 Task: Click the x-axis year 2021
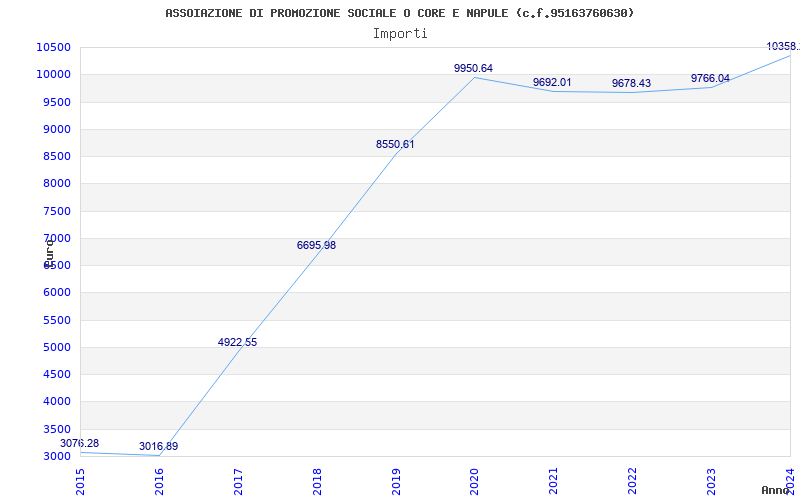[x=554, y=482]
